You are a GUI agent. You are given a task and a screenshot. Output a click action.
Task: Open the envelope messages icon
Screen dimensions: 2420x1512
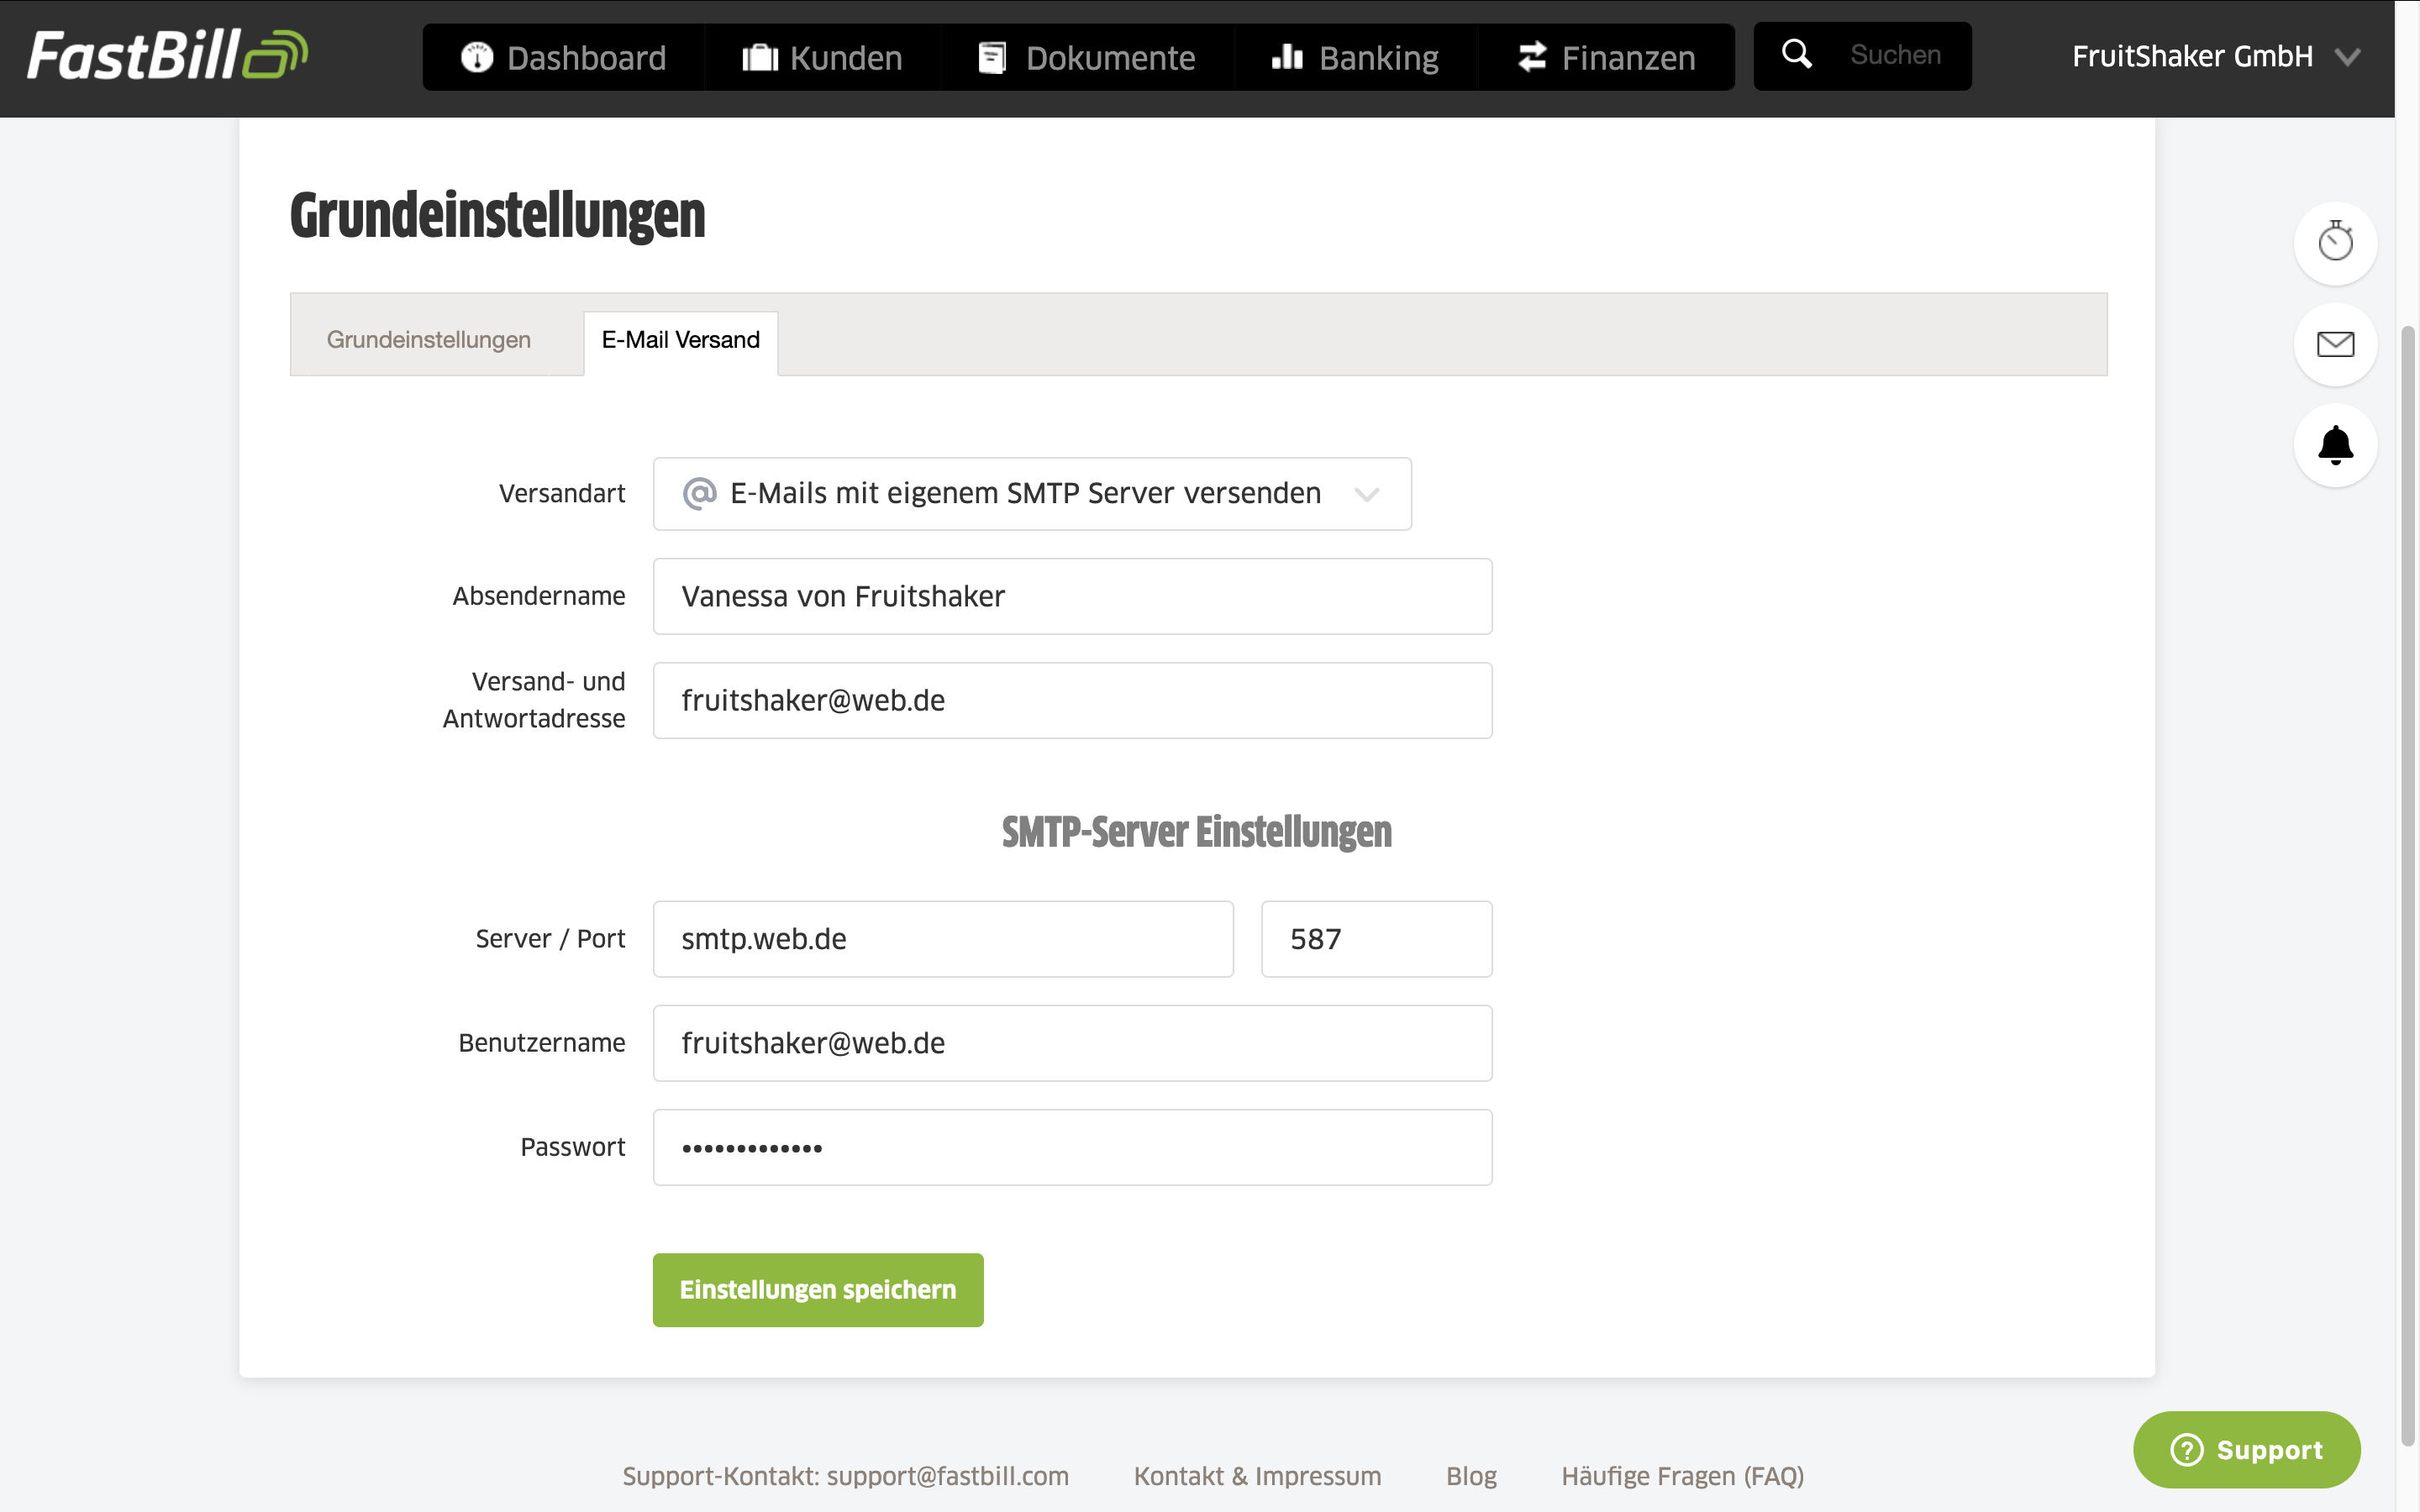2335,344
